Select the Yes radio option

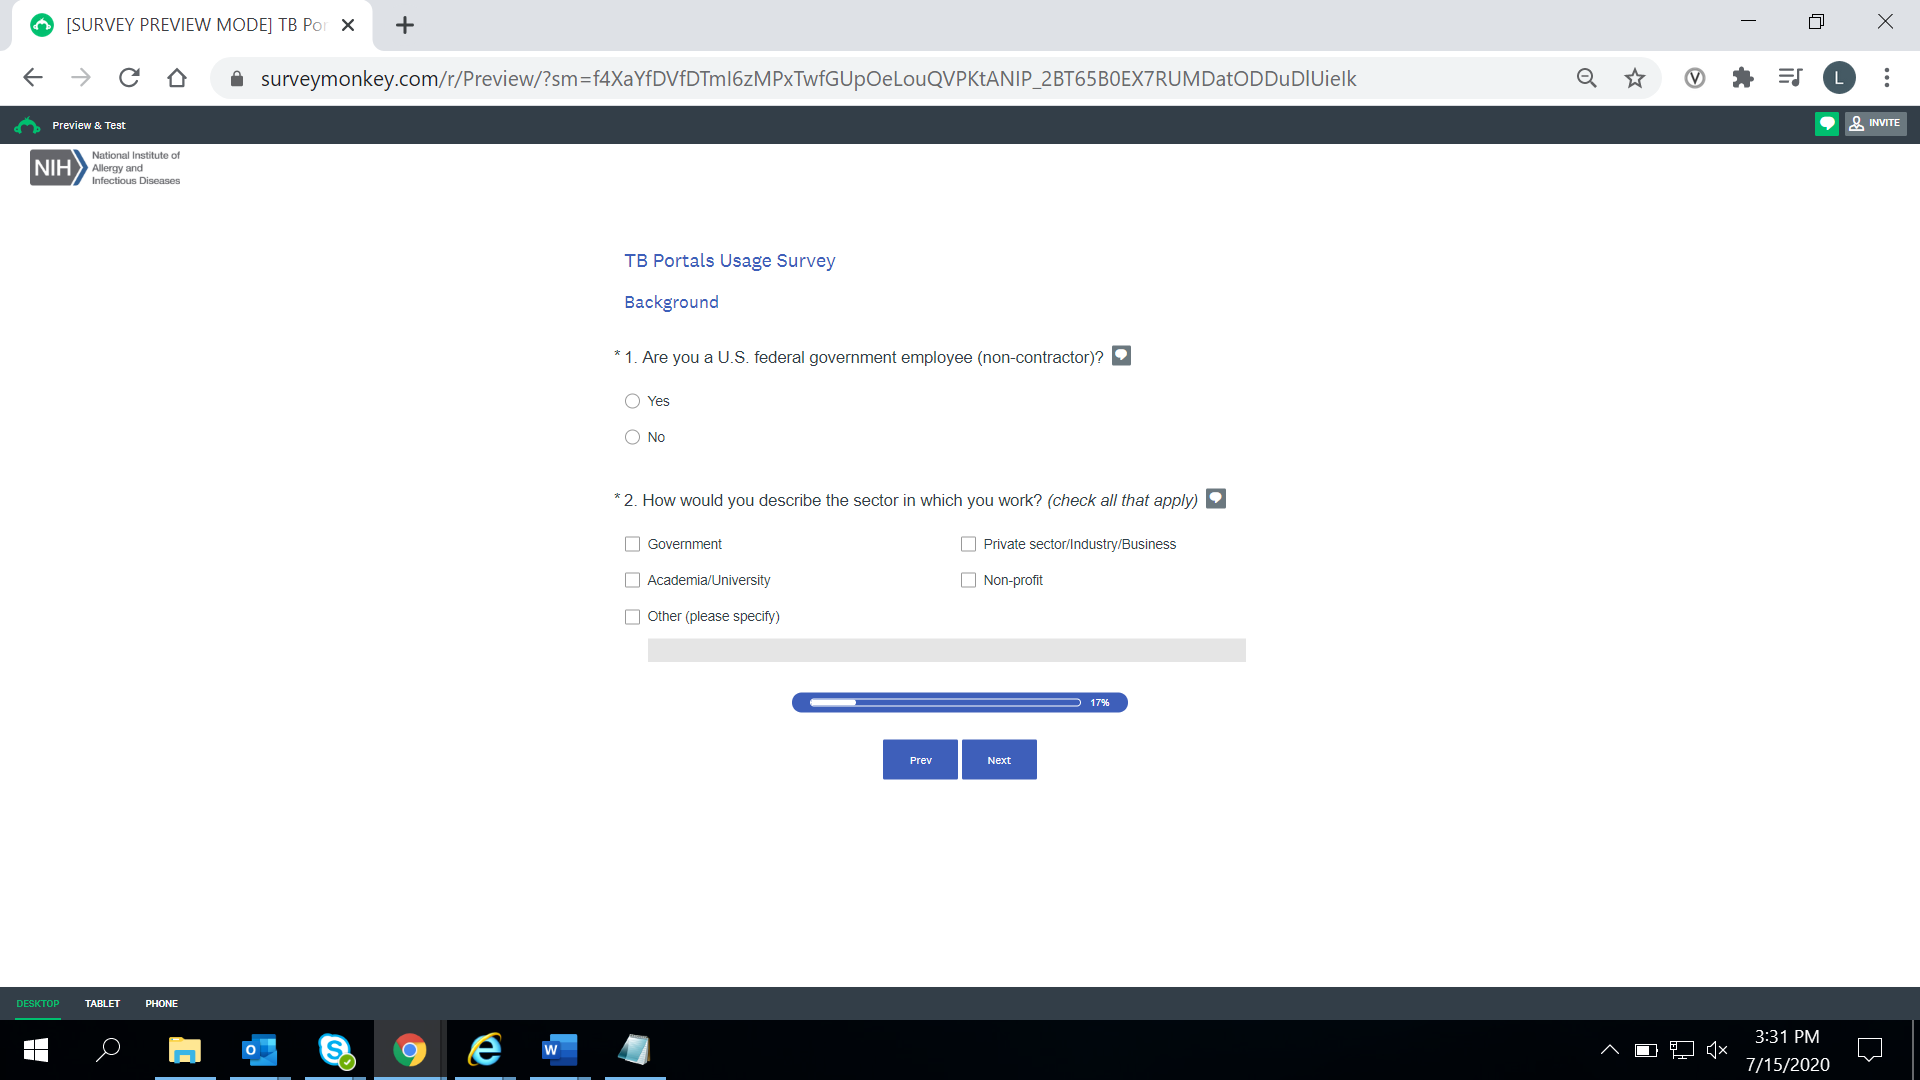coord(632,401)
